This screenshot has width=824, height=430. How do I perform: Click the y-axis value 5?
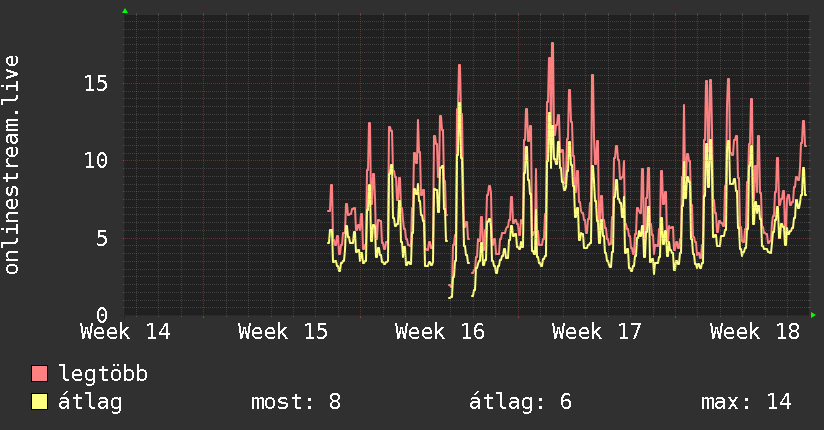(102, 238)
